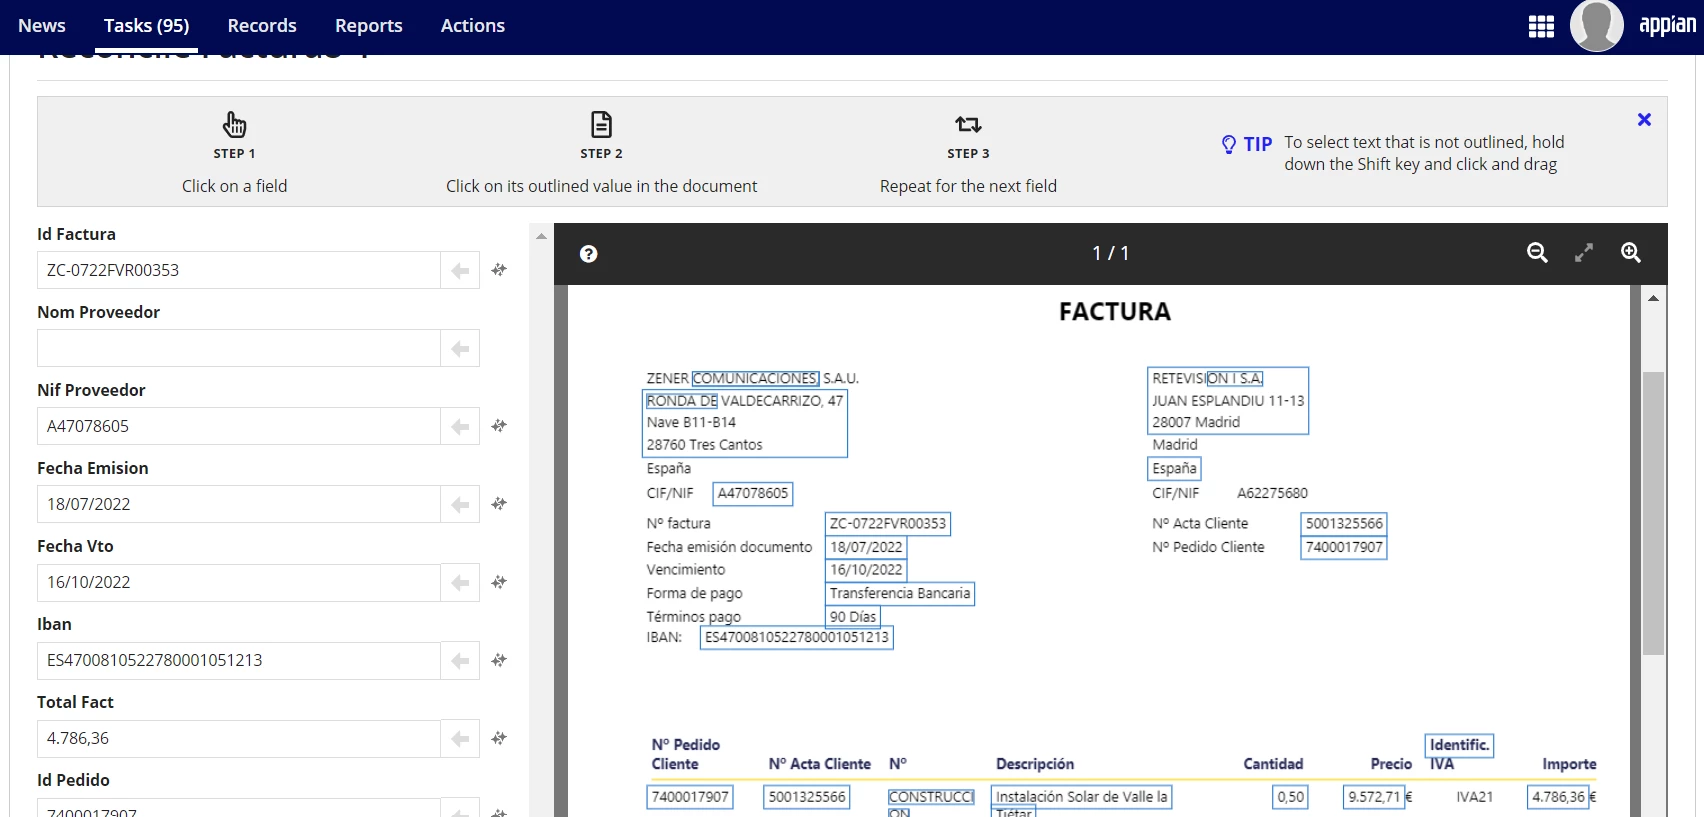Click the sparkle icon beside Fecha Emision
Image resolution: width=1704 pixels, height=817 pixels.
point(499,504)
